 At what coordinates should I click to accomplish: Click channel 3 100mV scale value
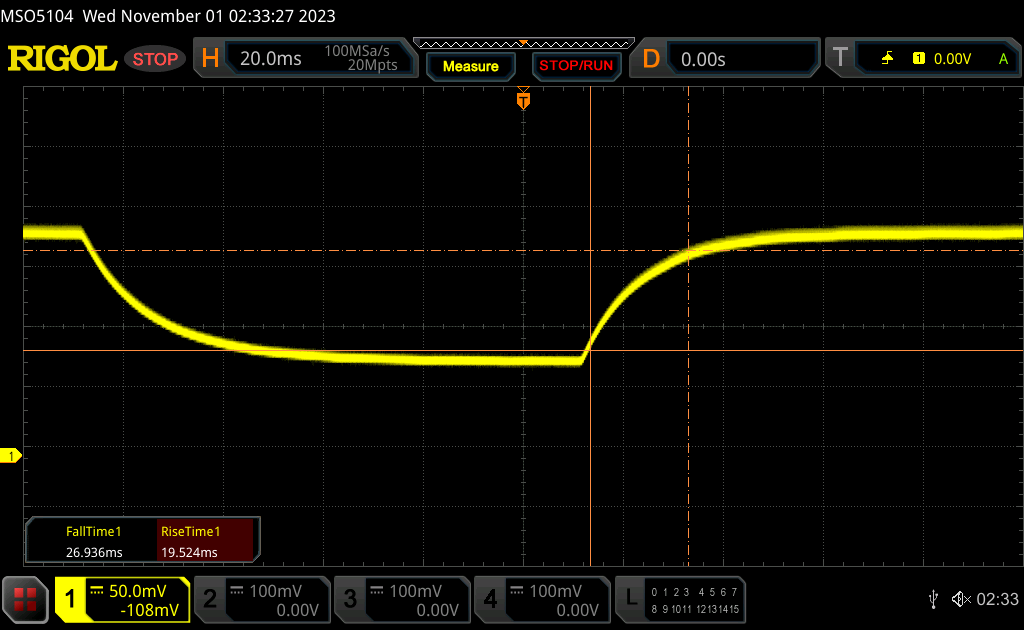pyautogui.click(x=416, y=591)
